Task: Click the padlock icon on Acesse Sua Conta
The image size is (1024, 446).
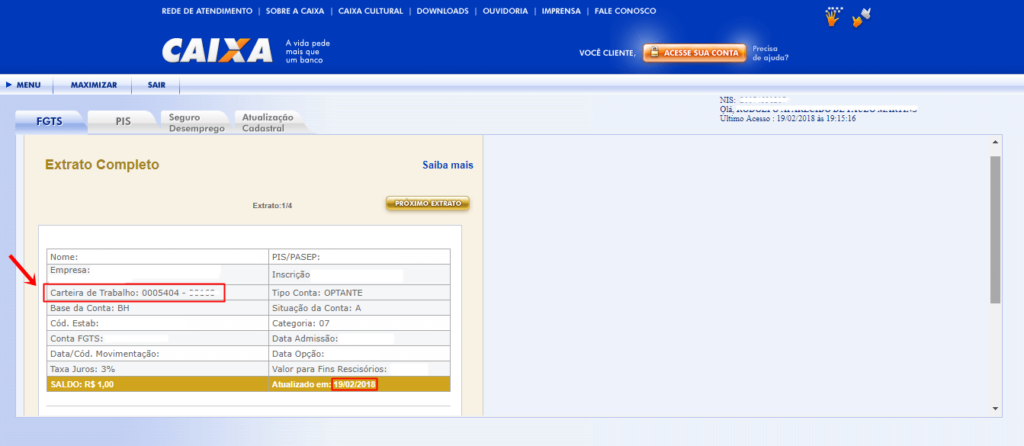Action: coord(652,52)
